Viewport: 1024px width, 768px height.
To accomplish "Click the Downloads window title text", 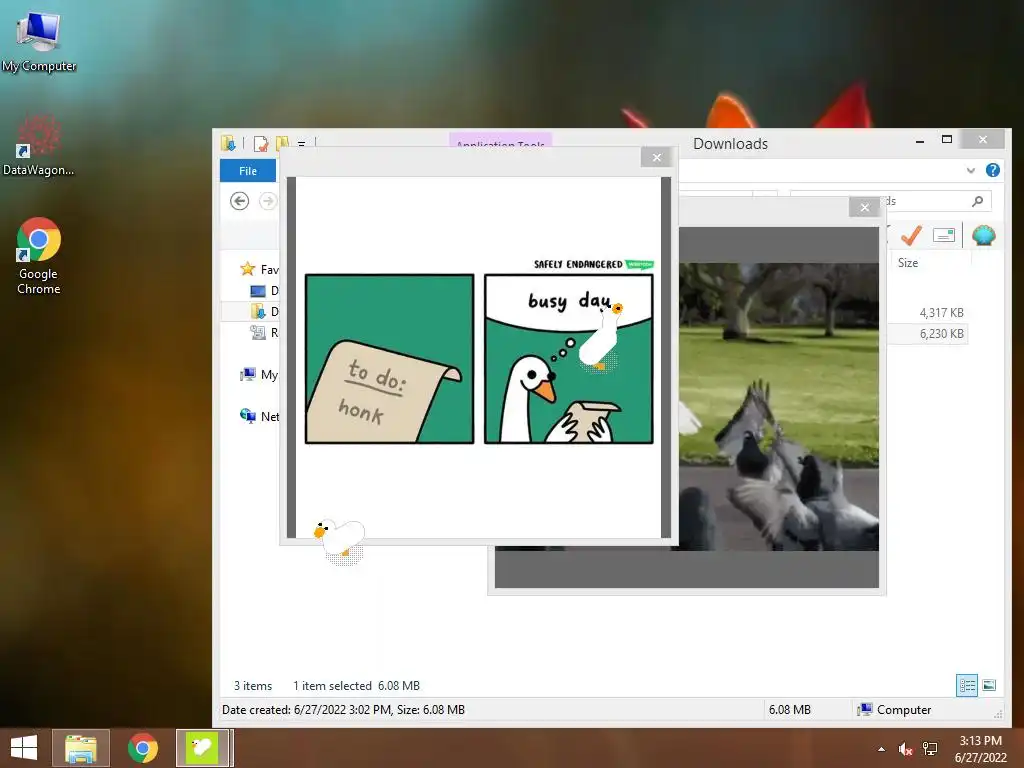I will click(730, 144).
